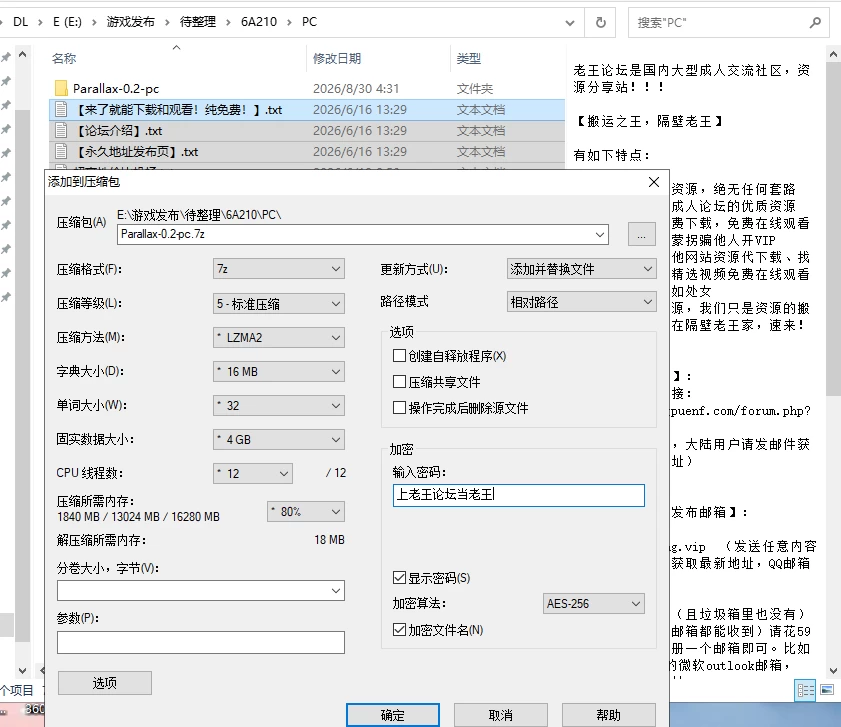Close the 添加到压缩包 dialog
Image resolution: width=841 pixels, height=727 pixels.
(x=653, y=182)
